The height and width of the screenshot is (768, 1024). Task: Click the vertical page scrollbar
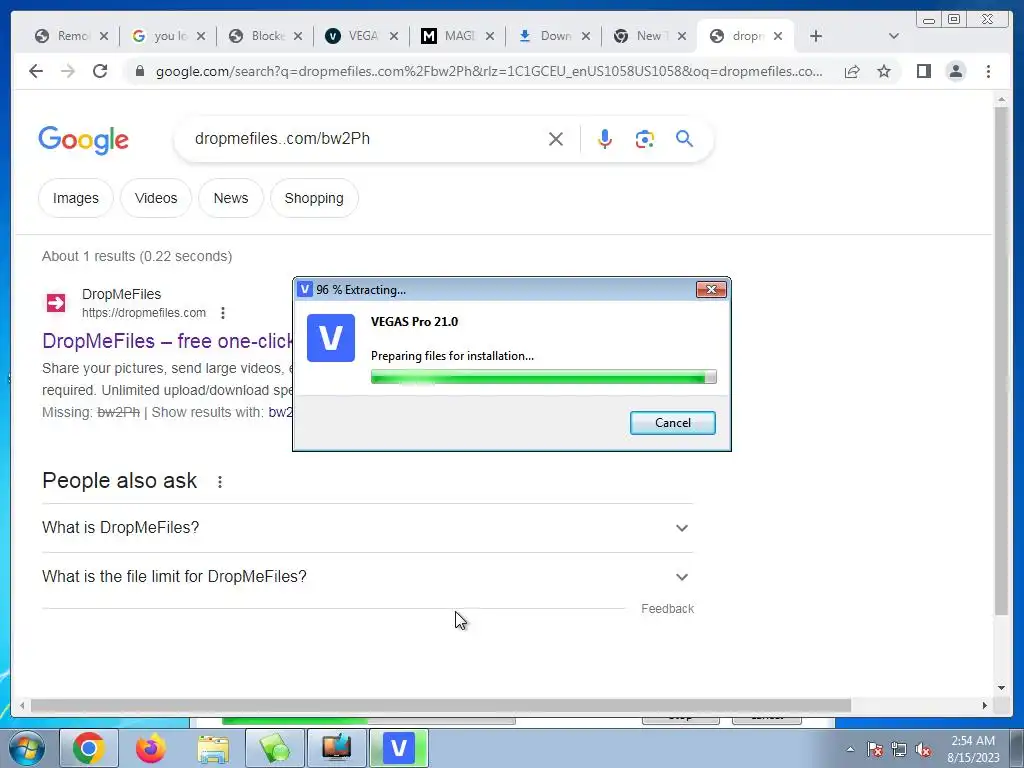point(1001,360)
